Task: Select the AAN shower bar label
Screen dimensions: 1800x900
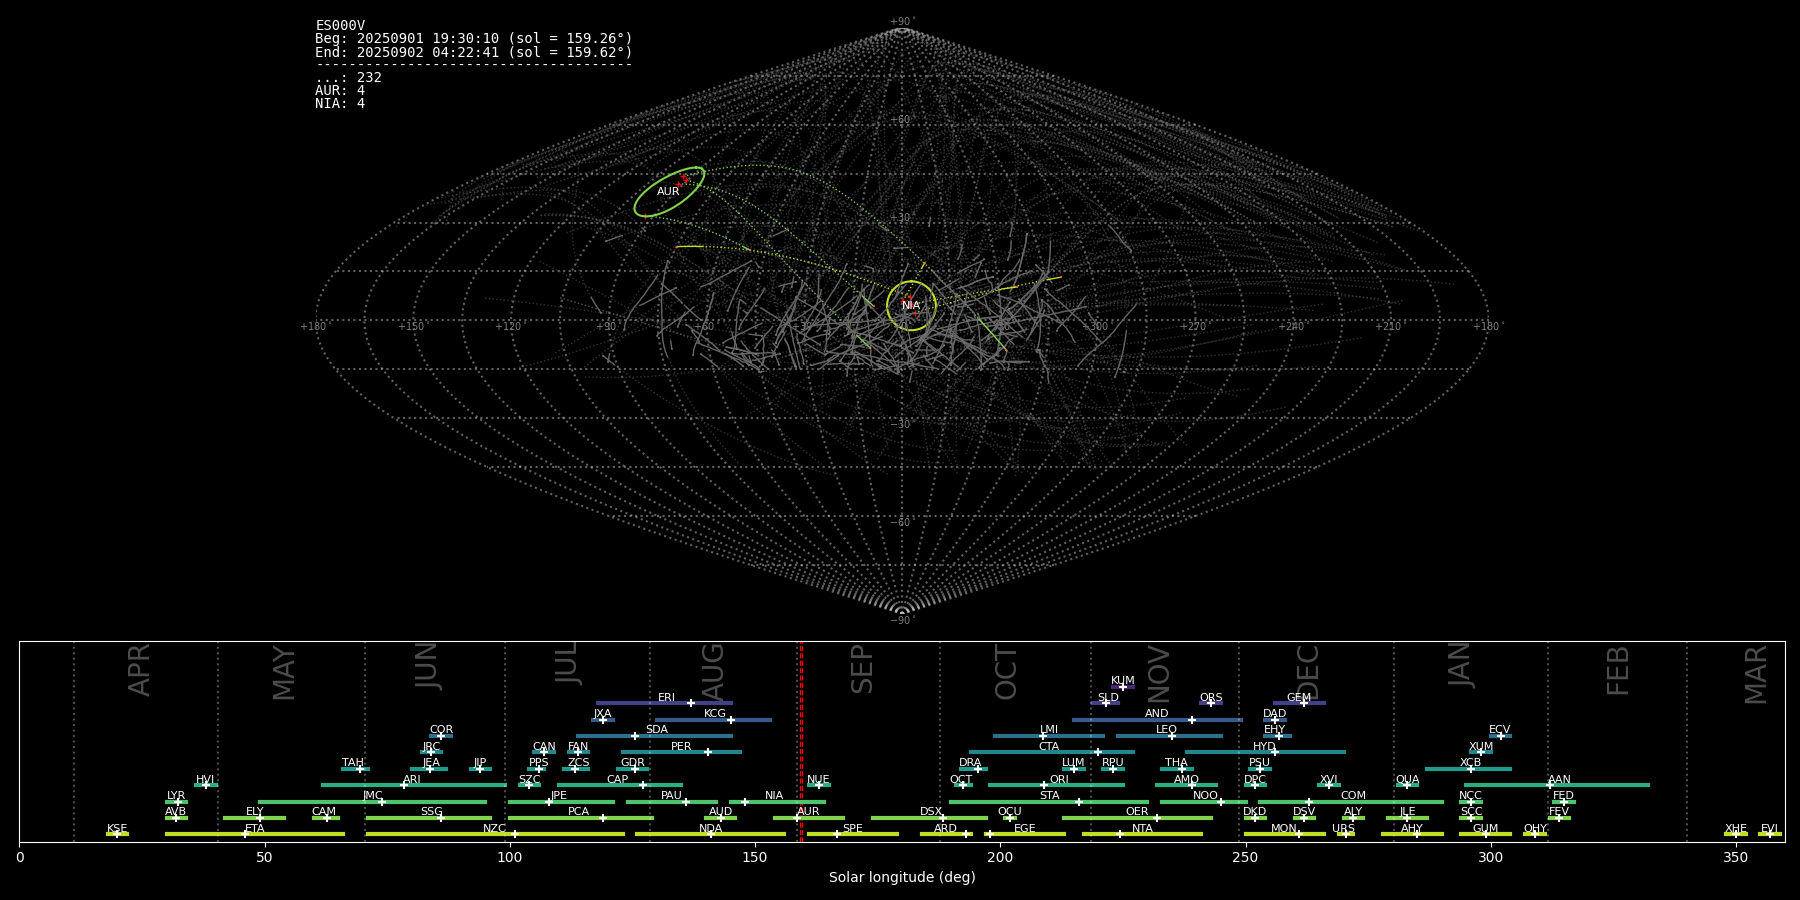Action: (1559, 780)
